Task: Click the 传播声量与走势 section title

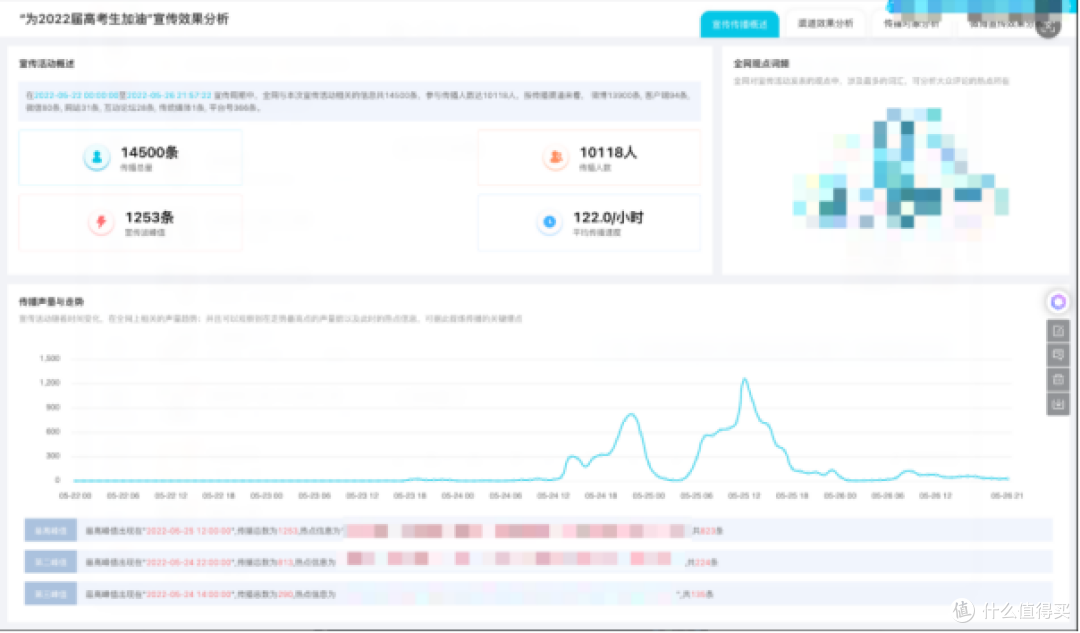Action: tap(51, 302)
